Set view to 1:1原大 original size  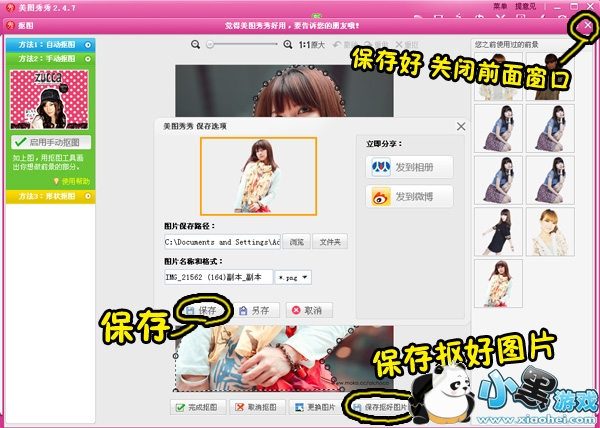(x=311, y=45)
